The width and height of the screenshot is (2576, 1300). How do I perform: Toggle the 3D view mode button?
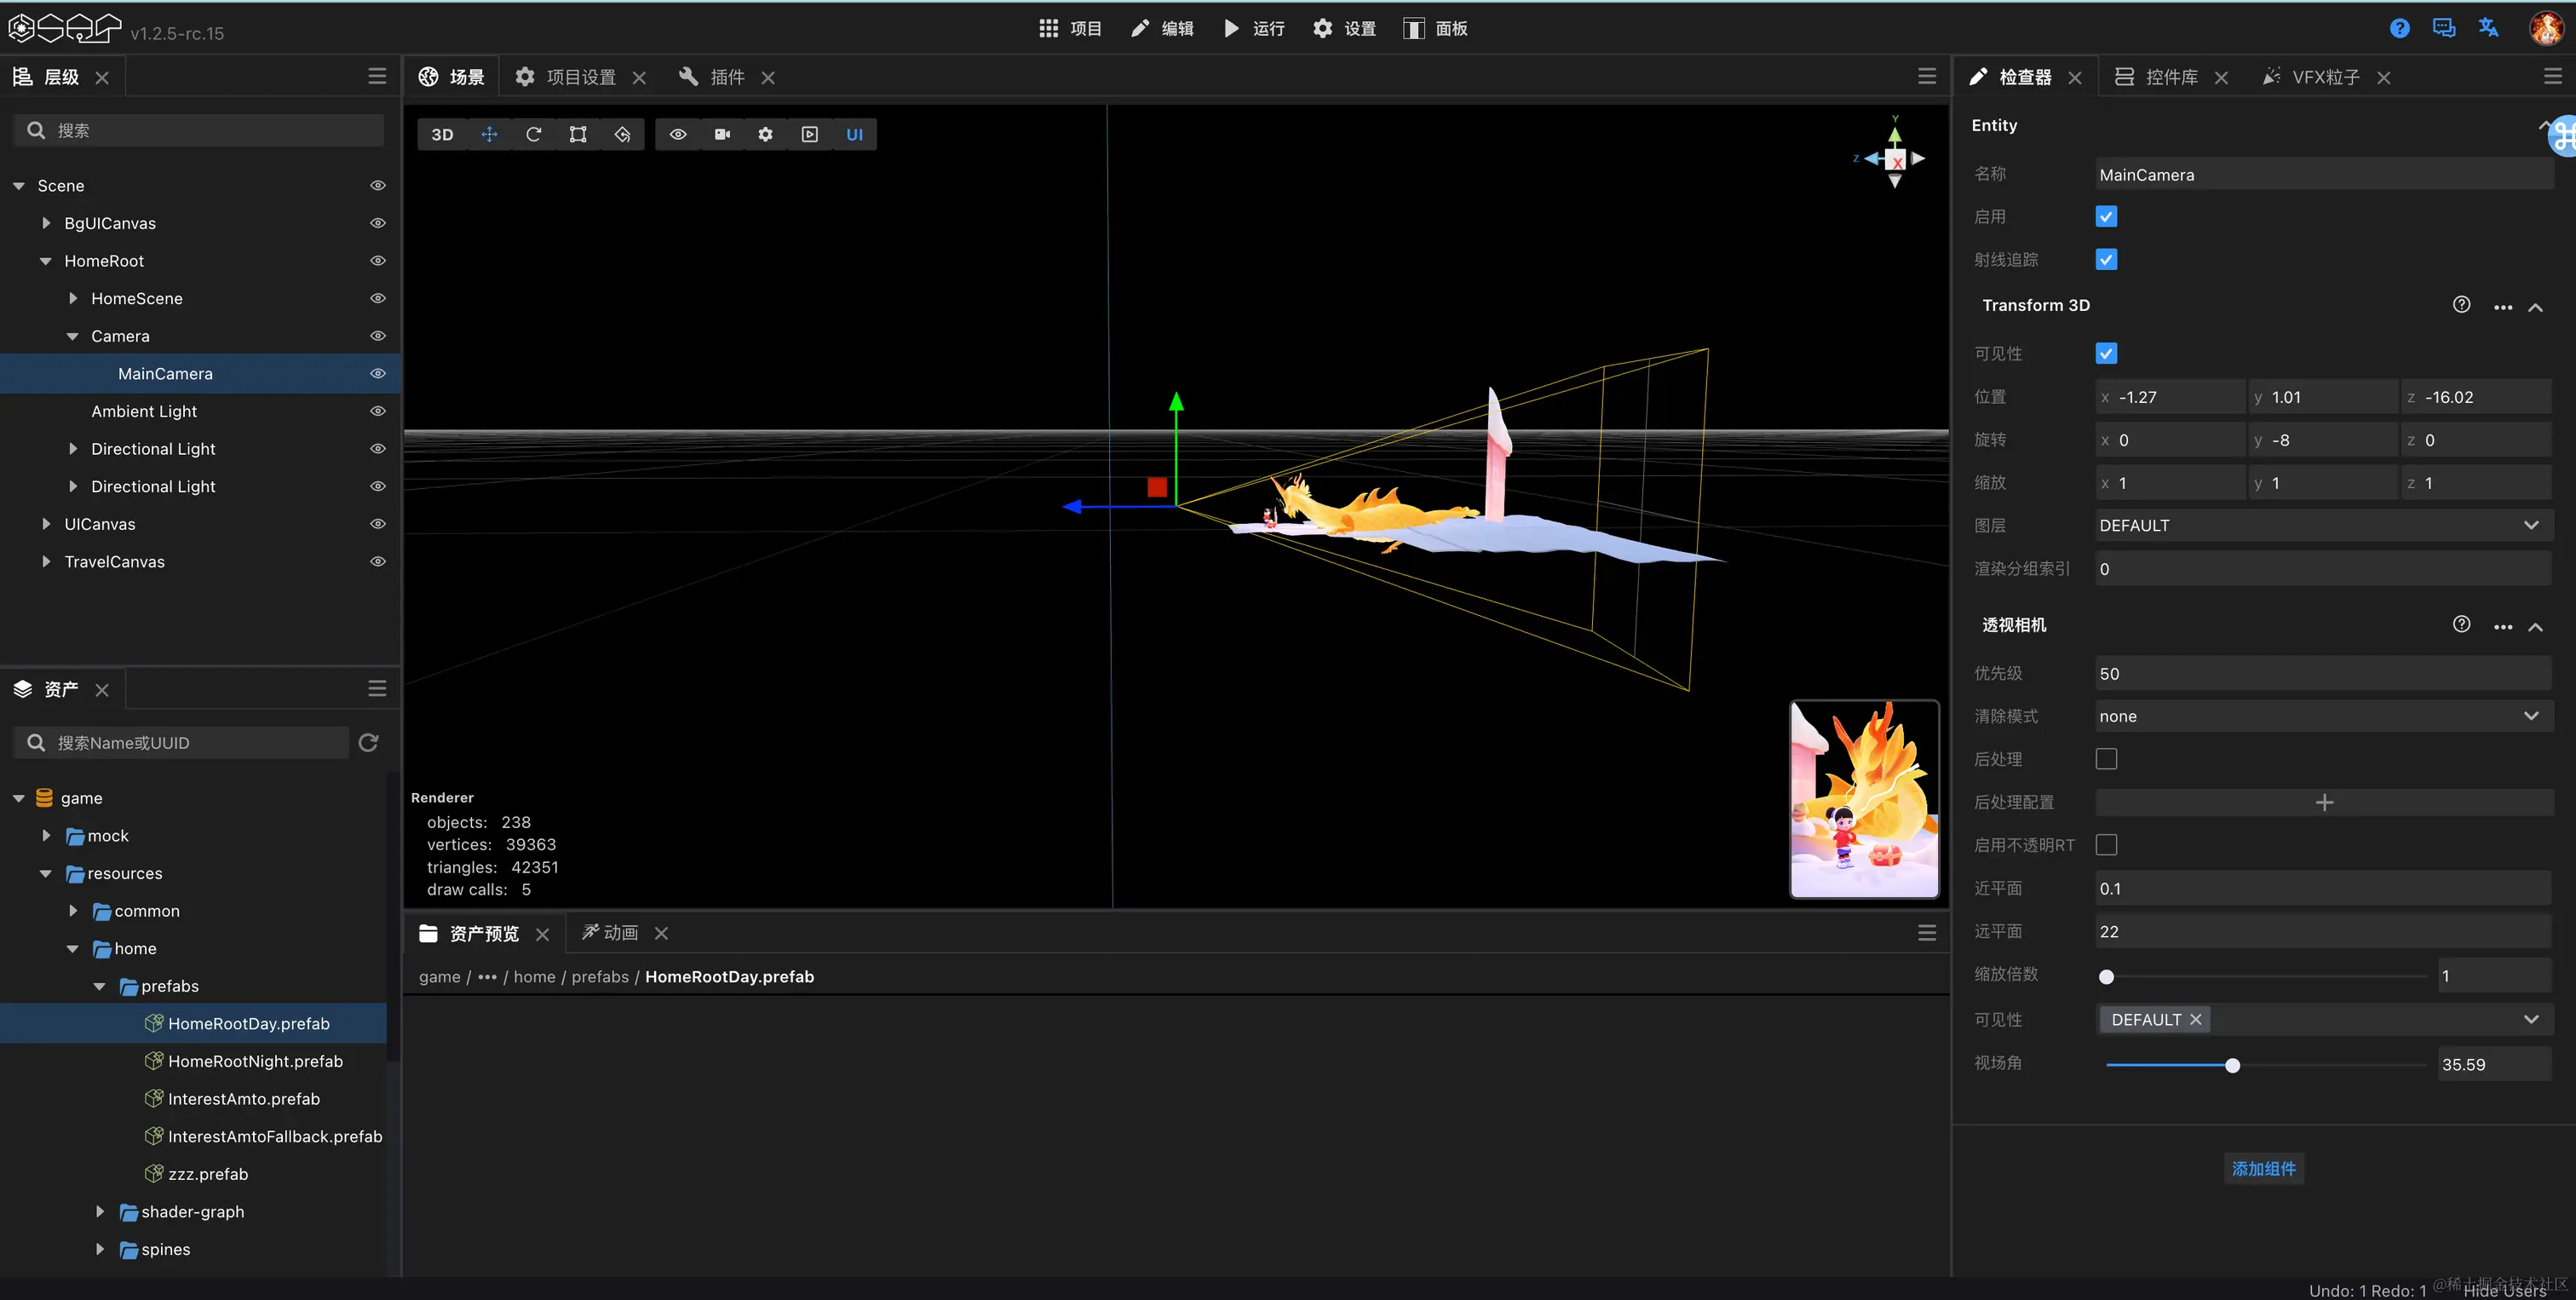point(442,134)
